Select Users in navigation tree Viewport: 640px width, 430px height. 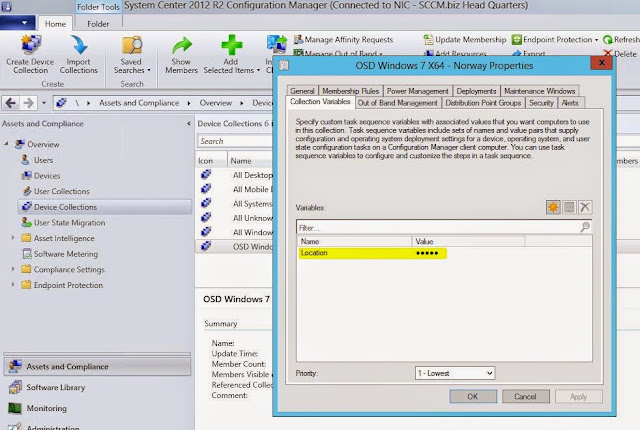pos(37,160)
